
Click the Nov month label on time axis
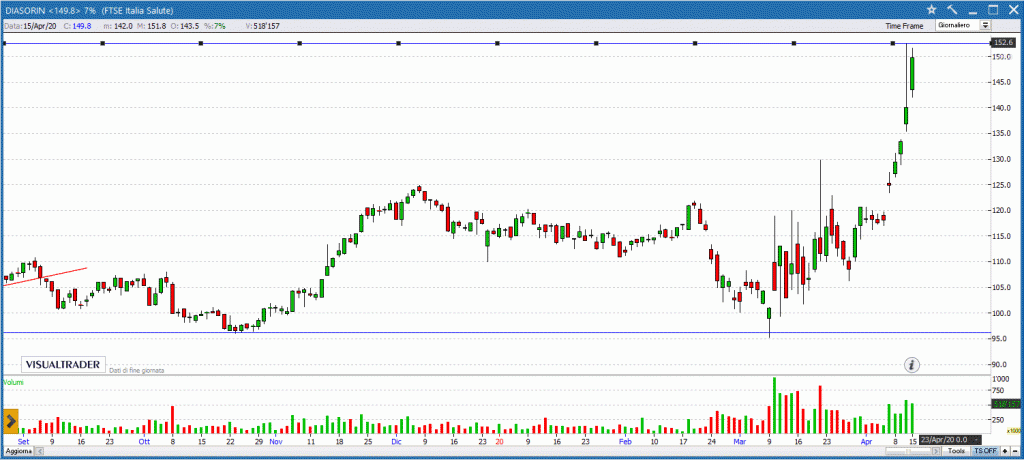click(x=276, y=442)
